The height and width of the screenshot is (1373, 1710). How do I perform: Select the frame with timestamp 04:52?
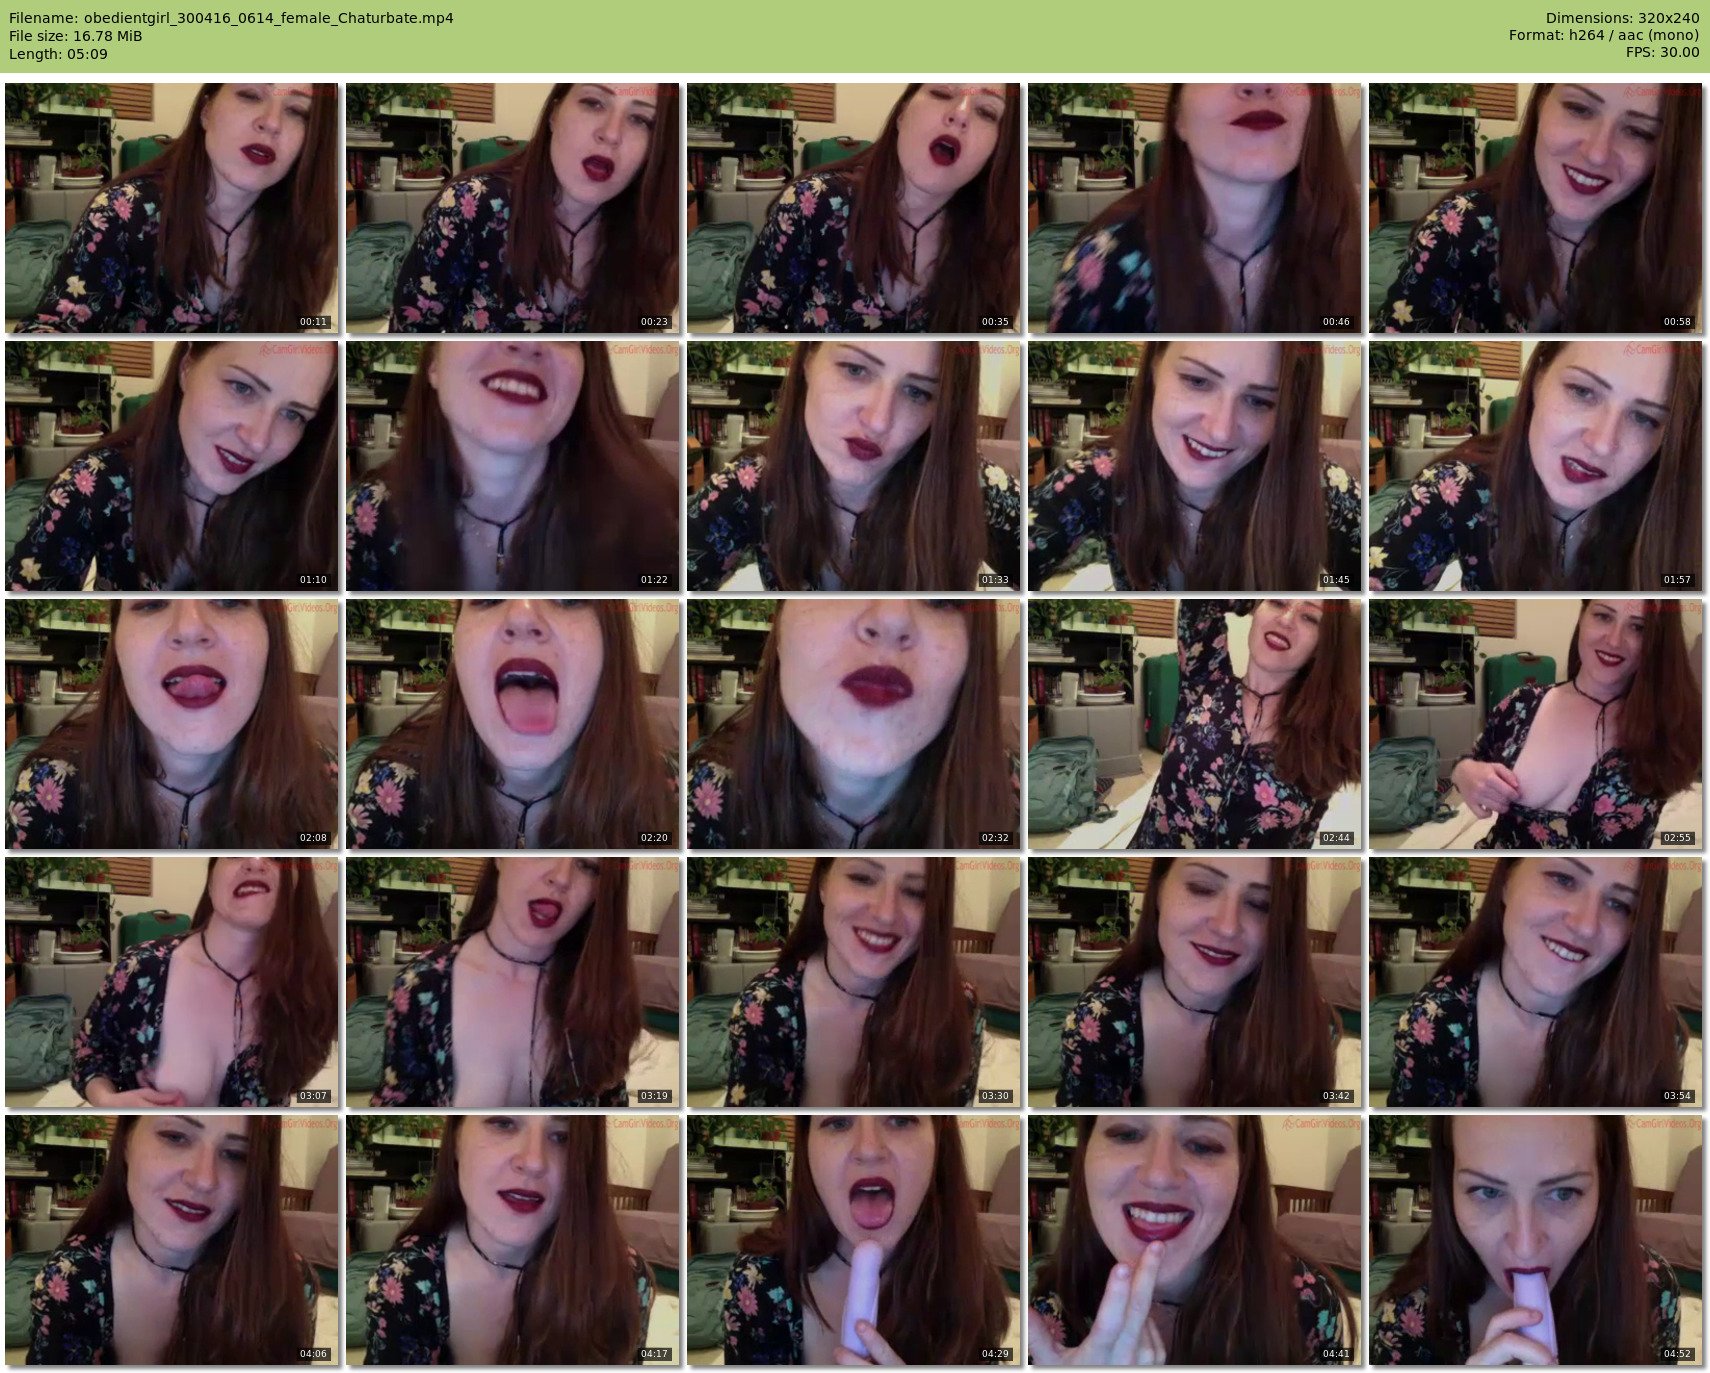pyautogui.click(x=1535, y=1240)
